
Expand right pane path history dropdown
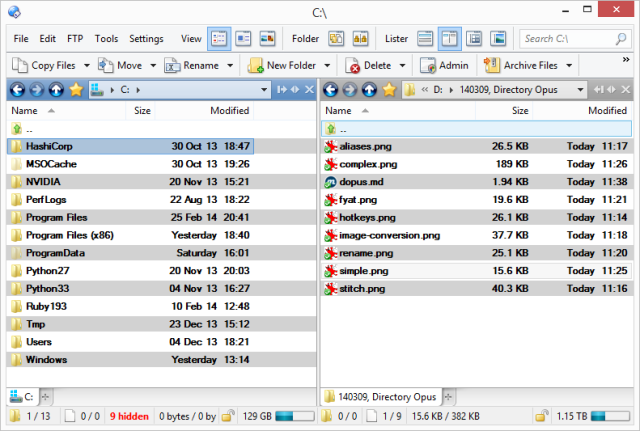point(580,90)
